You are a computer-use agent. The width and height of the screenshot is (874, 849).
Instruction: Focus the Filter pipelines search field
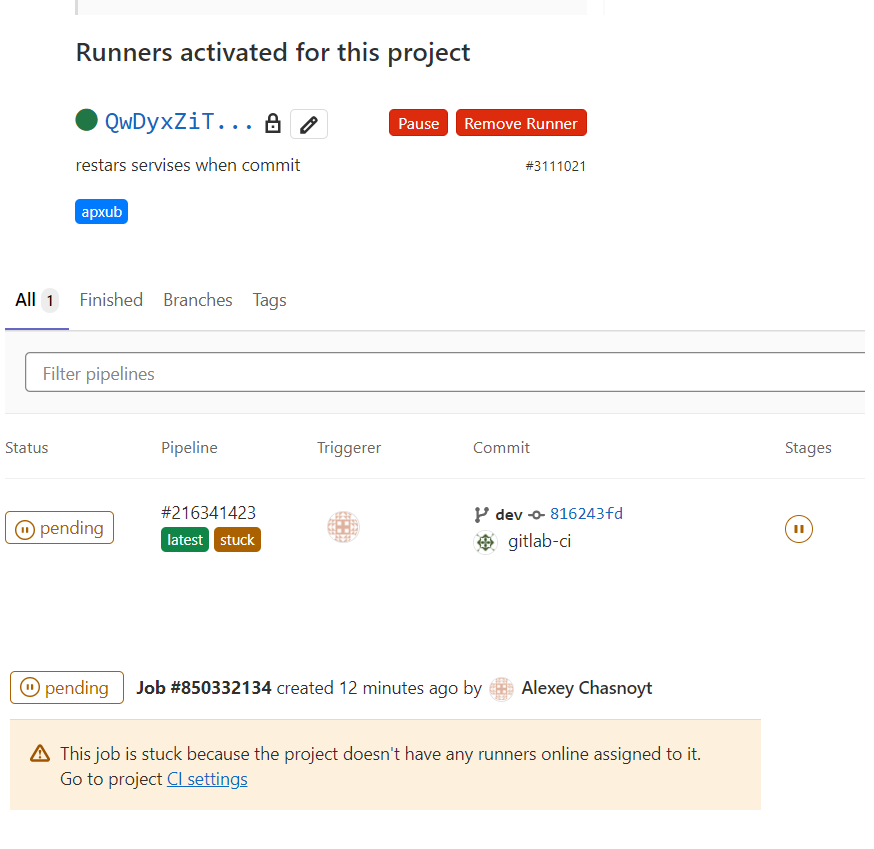pos(446,372)
